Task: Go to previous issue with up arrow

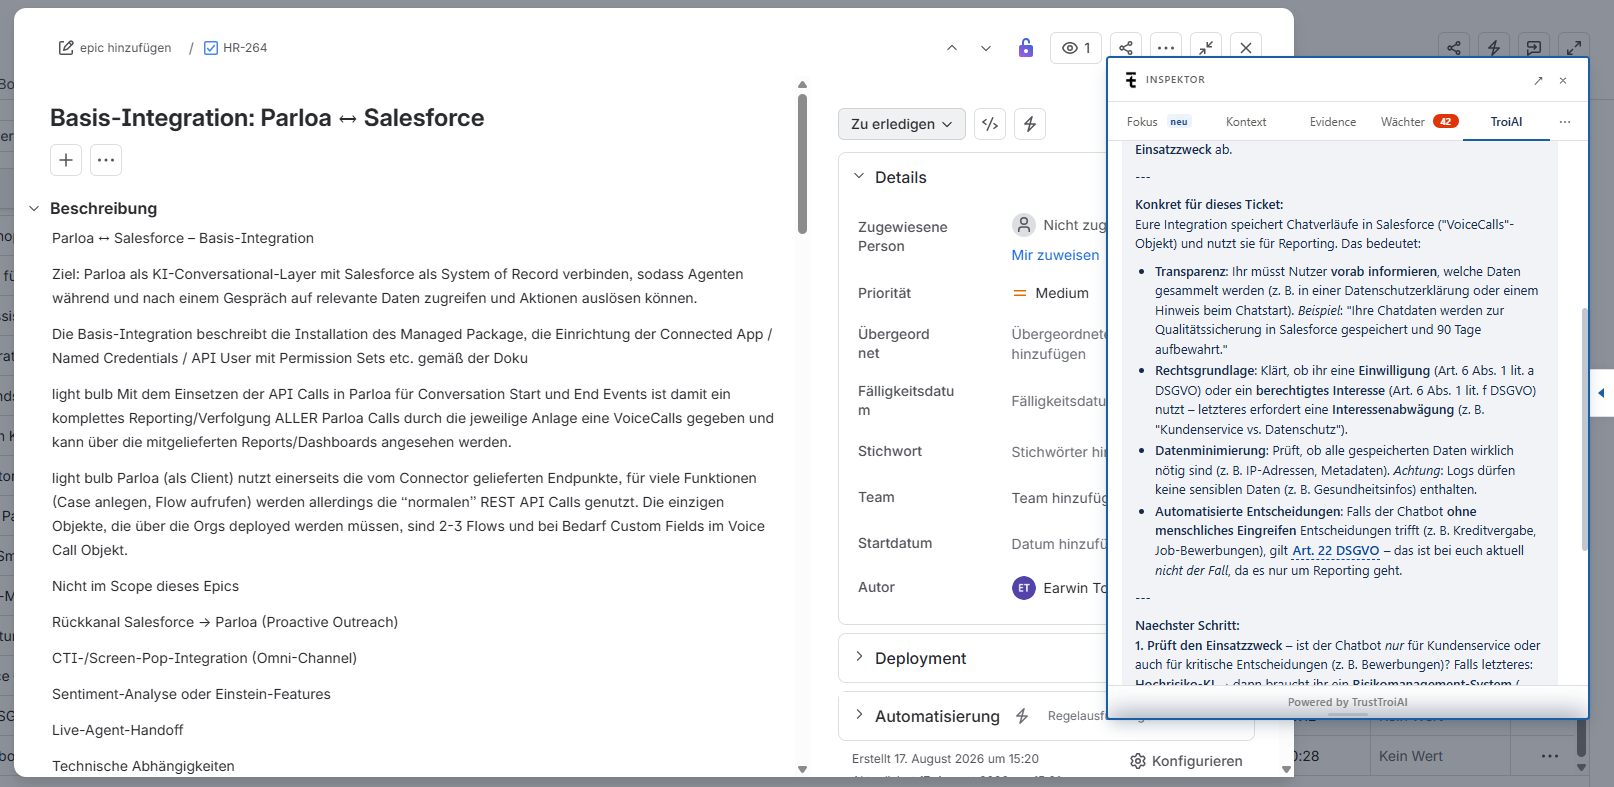Action: point(952,48)
